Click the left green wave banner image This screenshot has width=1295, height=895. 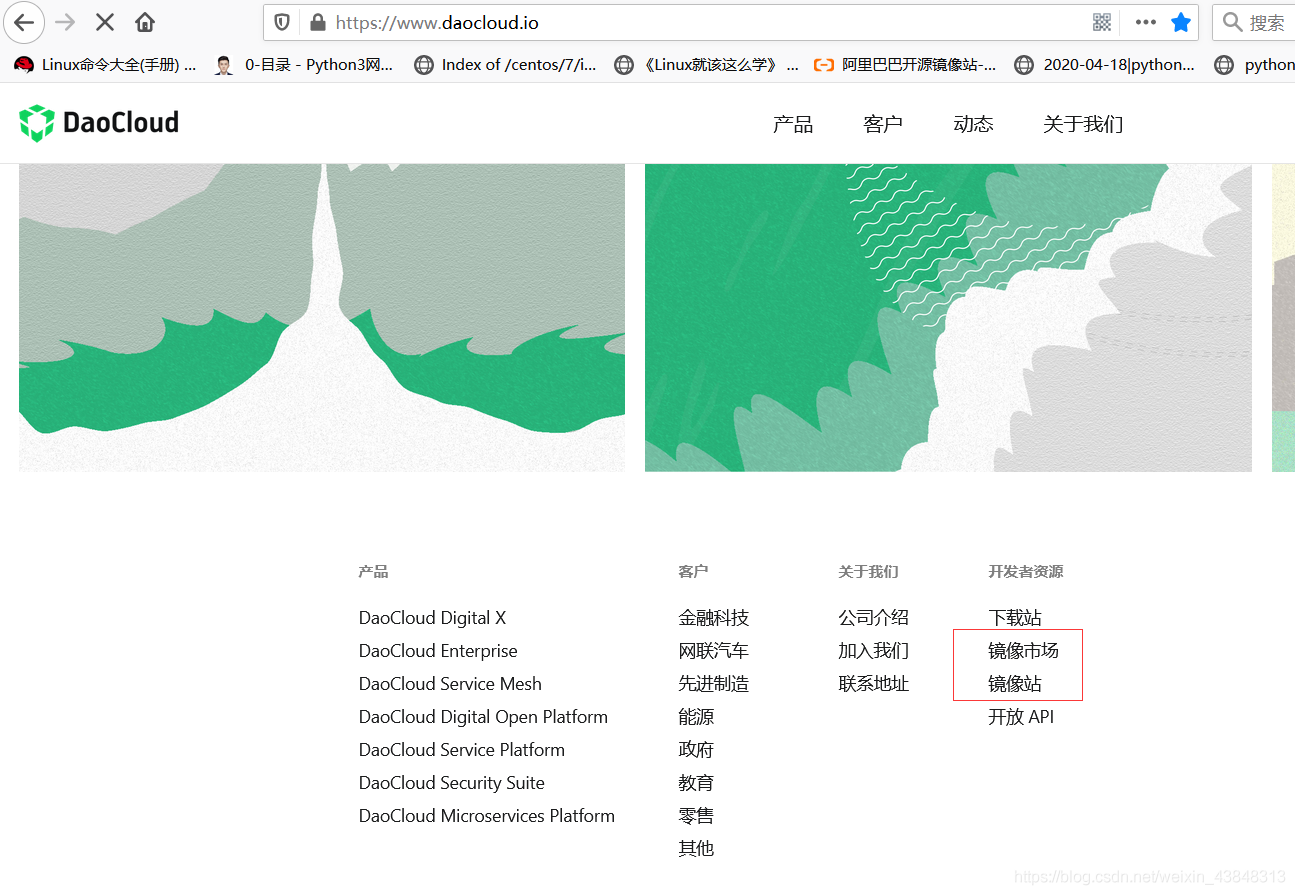[322, 317]
